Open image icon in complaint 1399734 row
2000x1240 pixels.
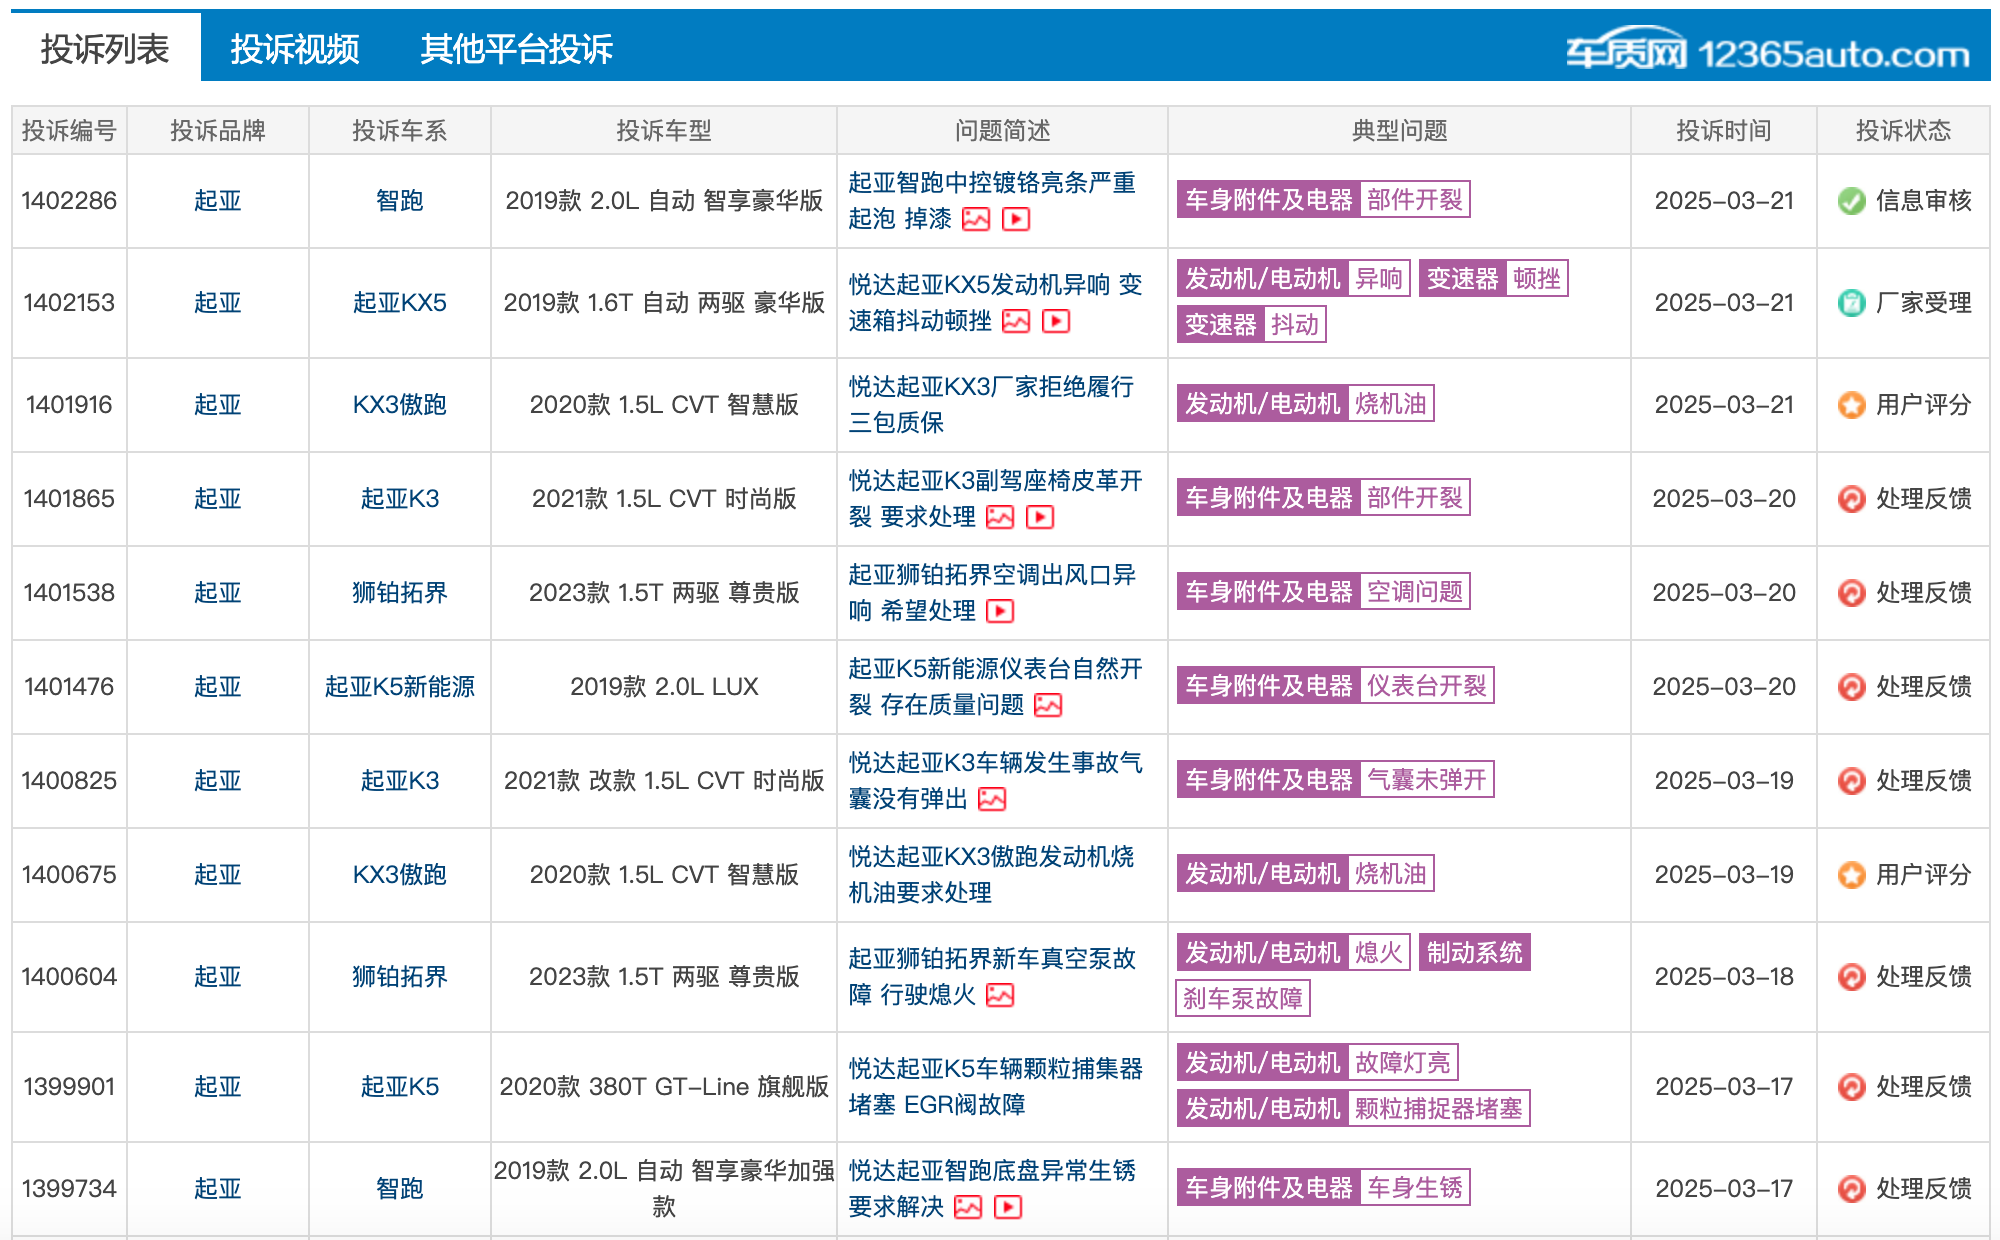[x=968, y=1207]
